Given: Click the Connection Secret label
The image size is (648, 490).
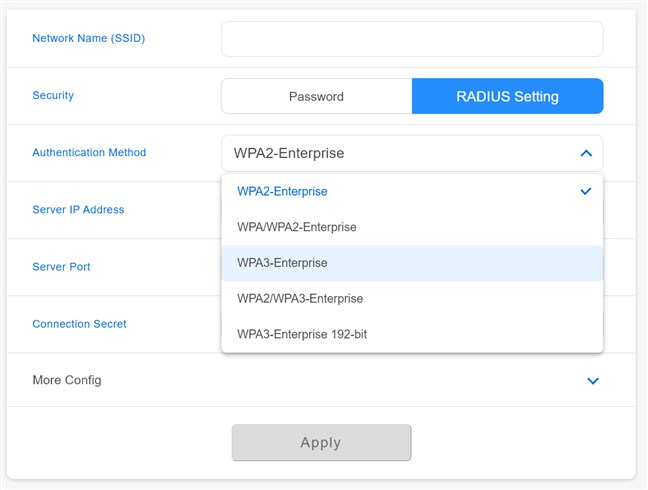Looking at the screenshot, I should click(79, 324).
